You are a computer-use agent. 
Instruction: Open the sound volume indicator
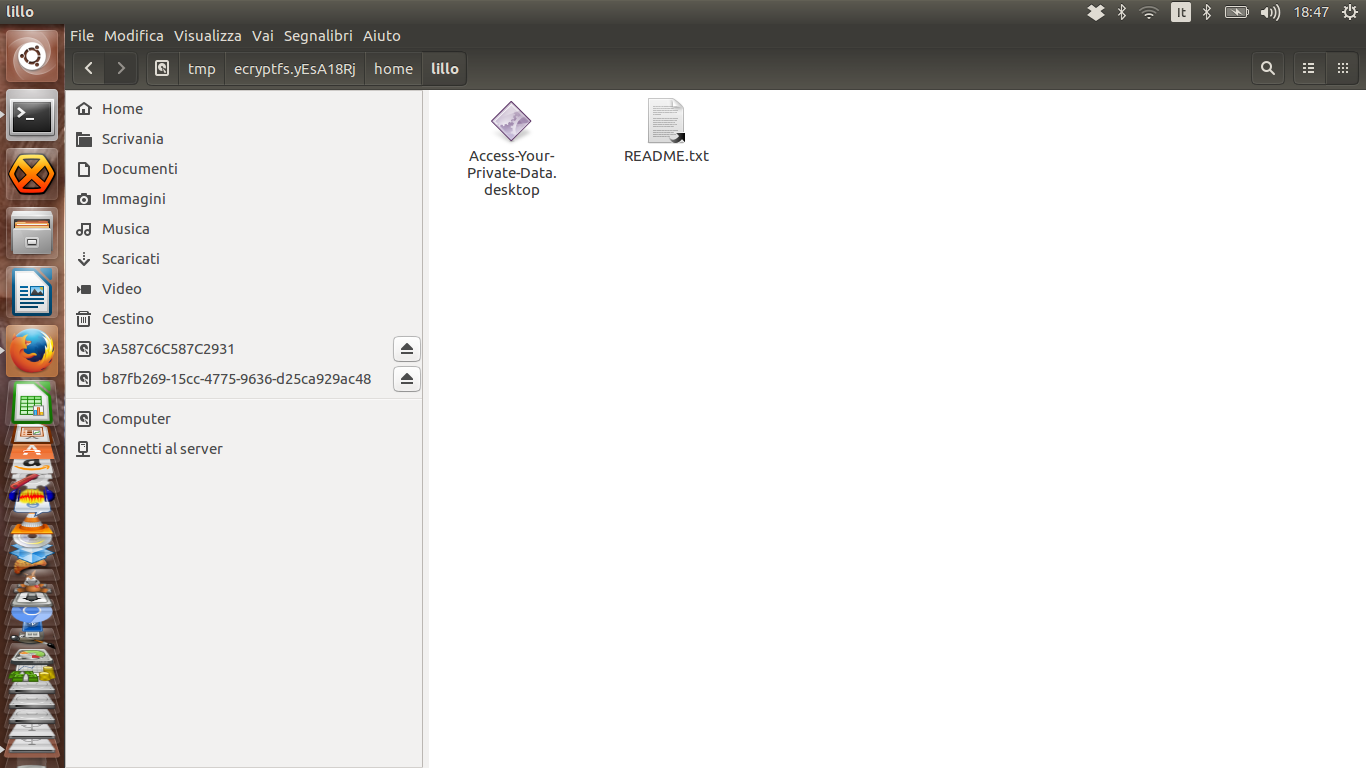click(x=1270, y=12)
